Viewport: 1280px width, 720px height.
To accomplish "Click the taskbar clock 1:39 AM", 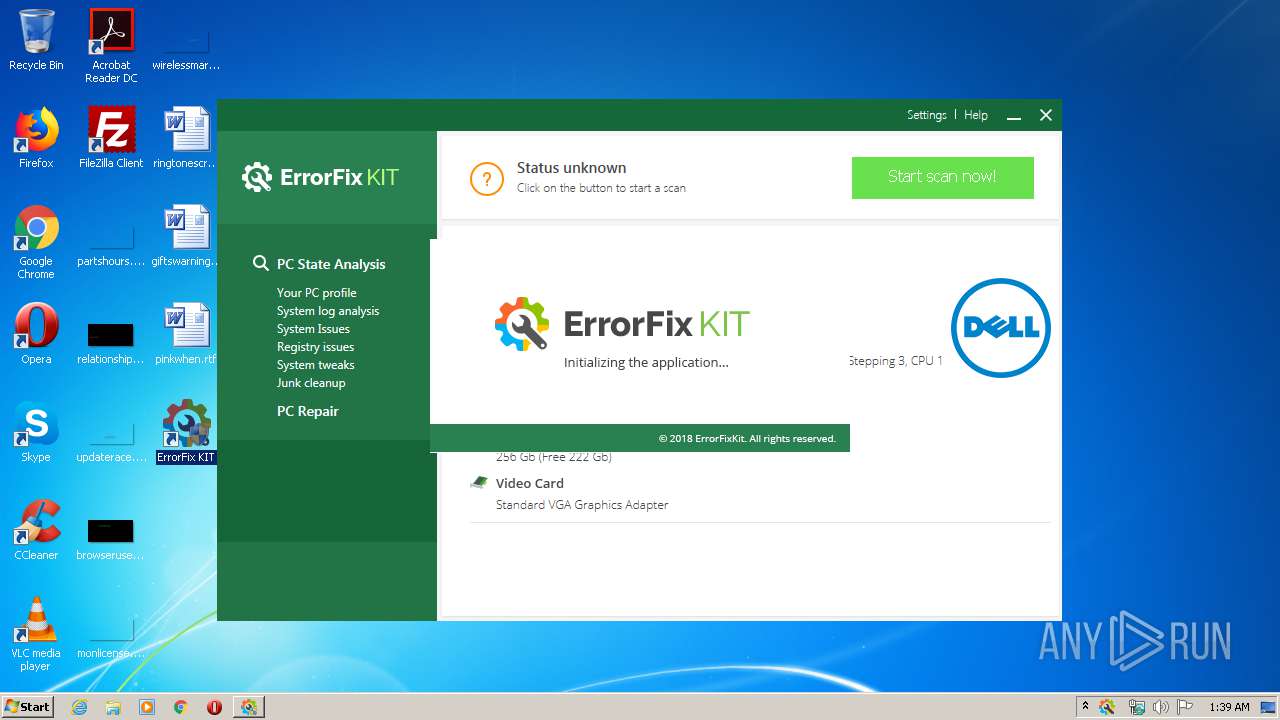I will pos(1229,707).
